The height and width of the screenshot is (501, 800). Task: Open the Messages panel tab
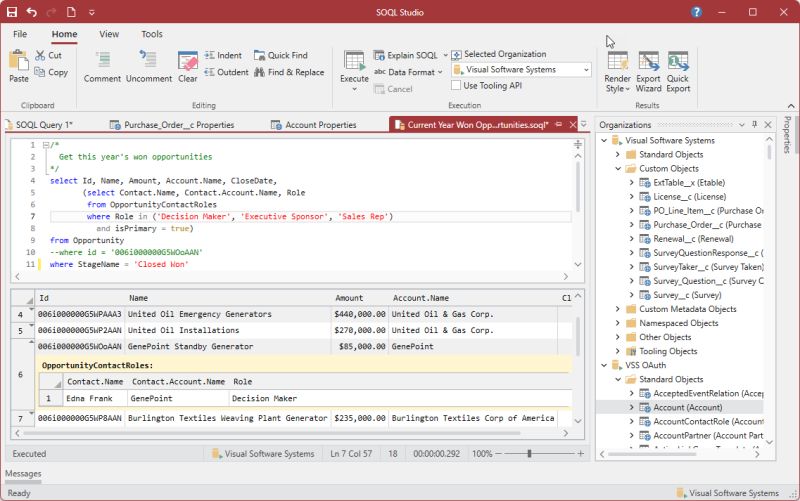click(23, 473)
